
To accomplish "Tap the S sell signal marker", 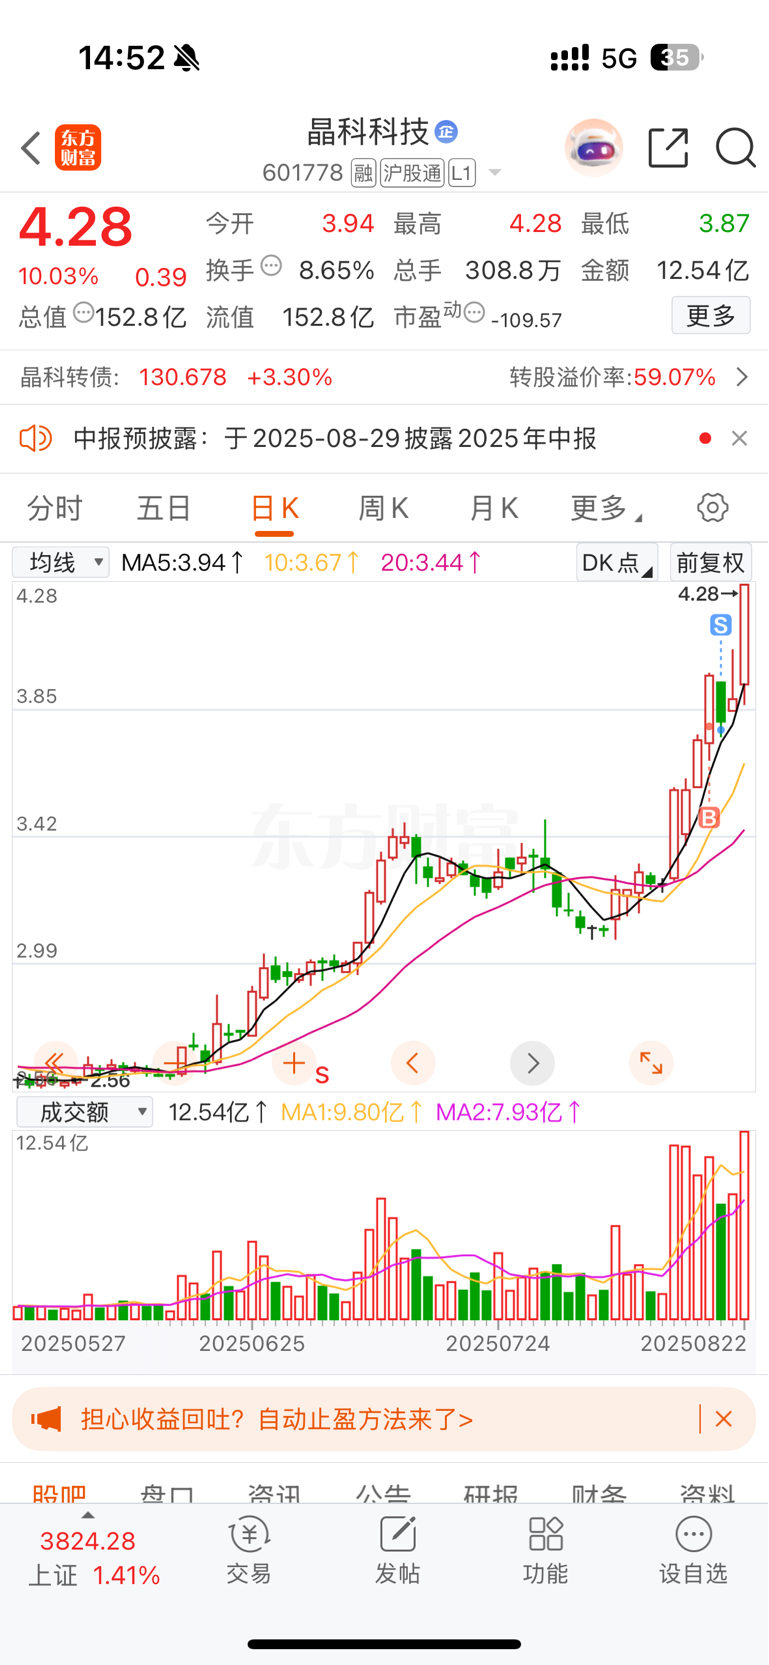I will tap(720, 625).
